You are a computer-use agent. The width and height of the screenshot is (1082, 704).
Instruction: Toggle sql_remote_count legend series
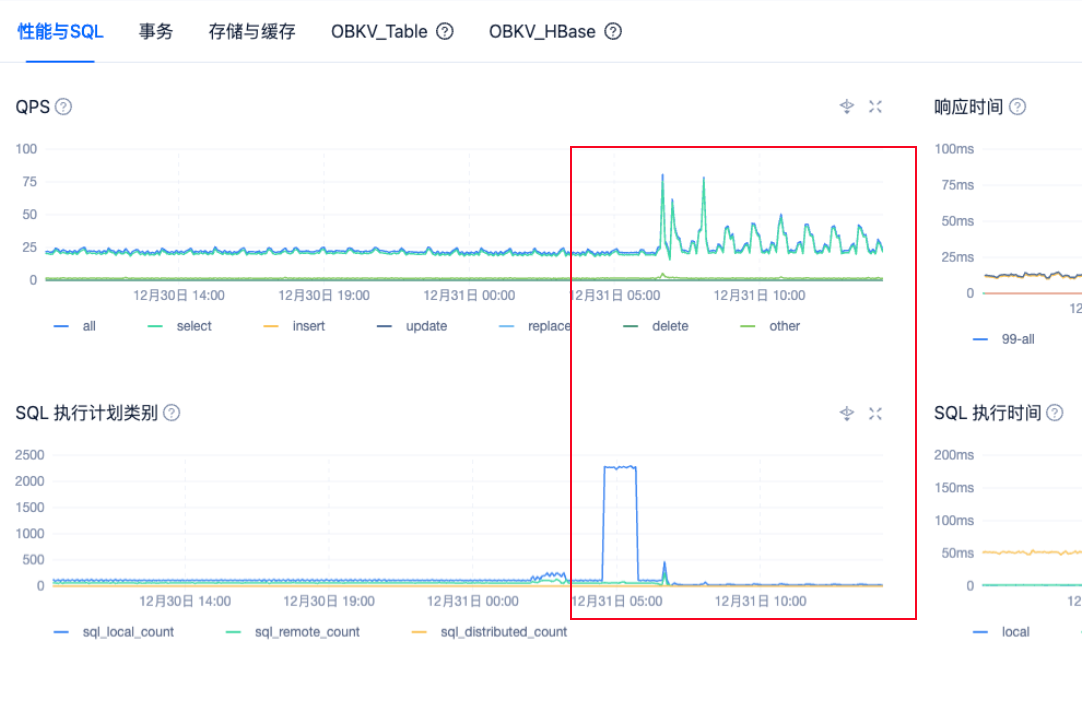click(x=294, y=632)
